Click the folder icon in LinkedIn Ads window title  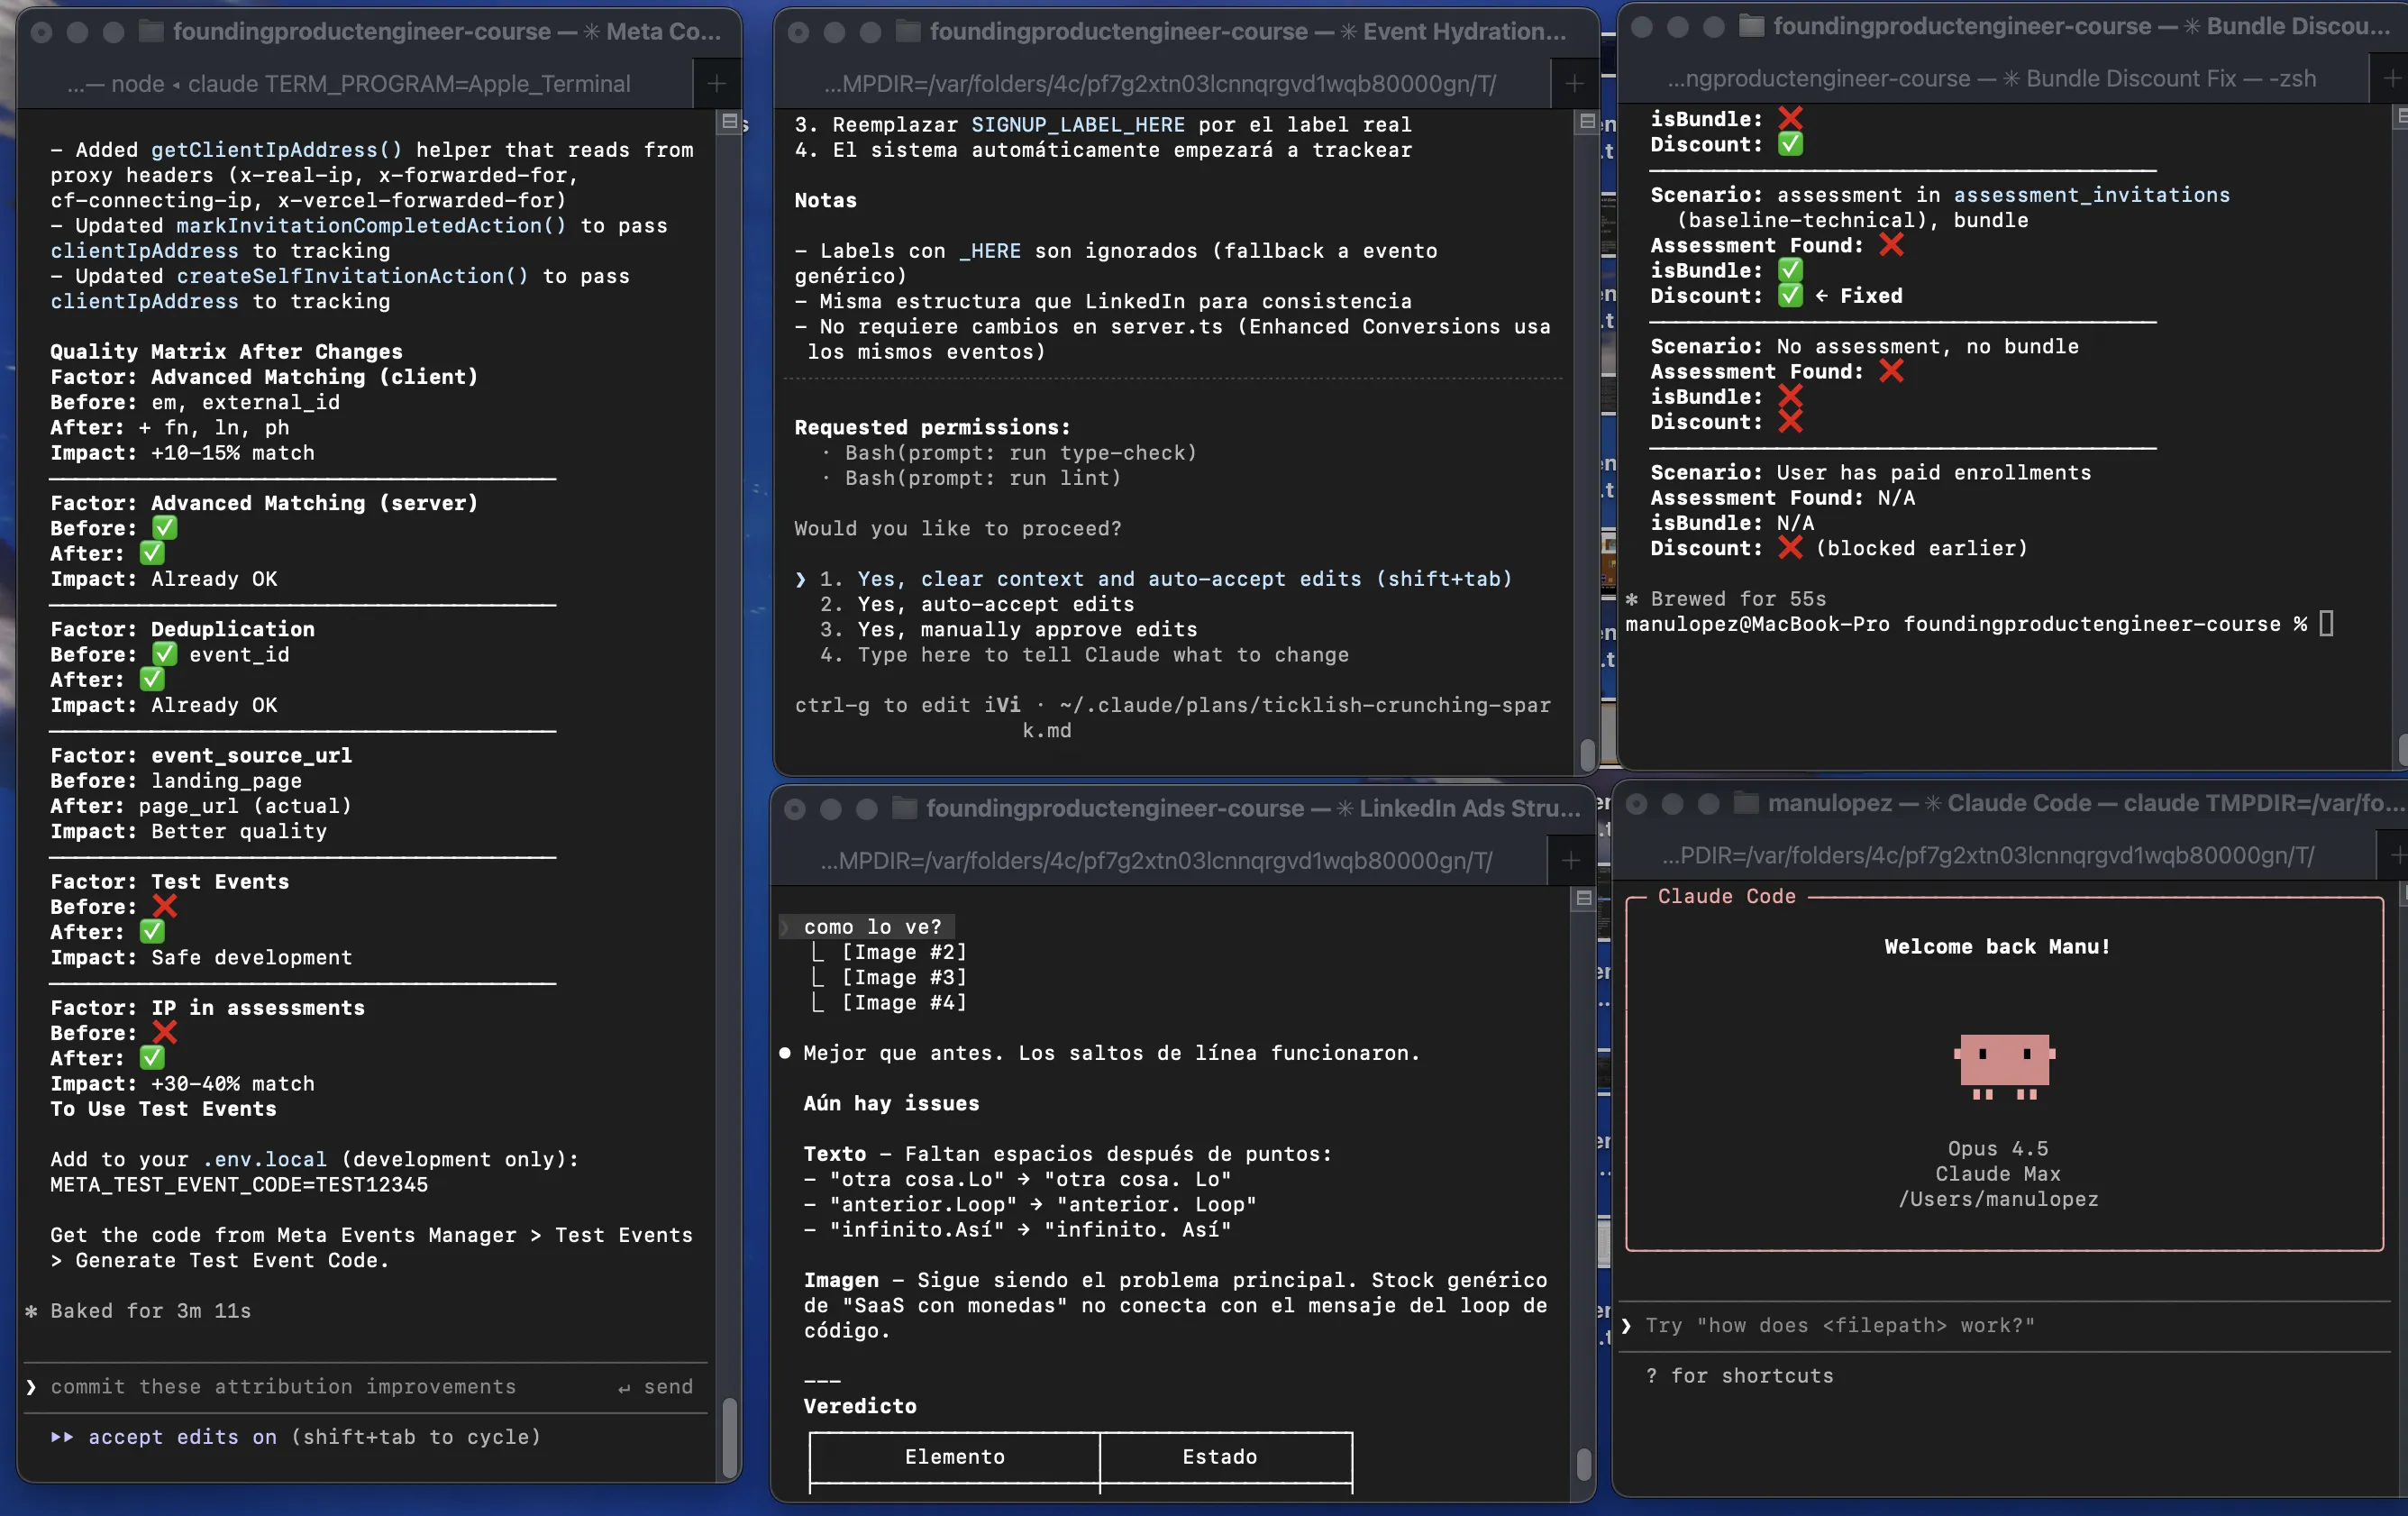click(903, 808)
